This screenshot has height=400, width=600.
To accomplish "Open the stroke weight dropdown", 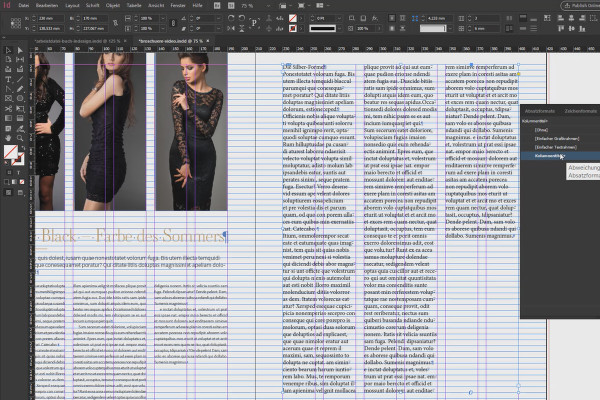I will (x=339, y=18).
